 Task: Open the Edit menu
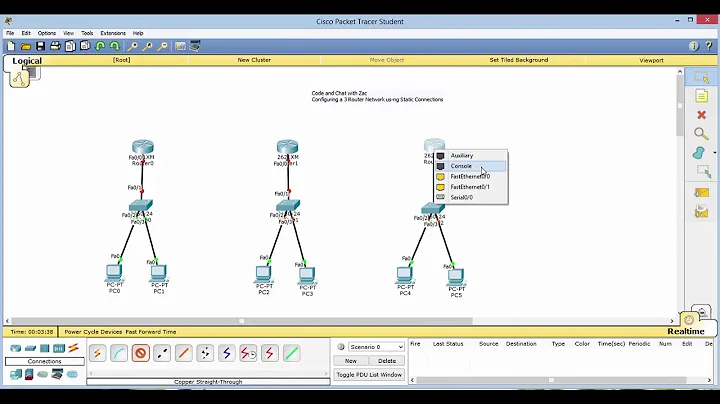tap(26, 33)
